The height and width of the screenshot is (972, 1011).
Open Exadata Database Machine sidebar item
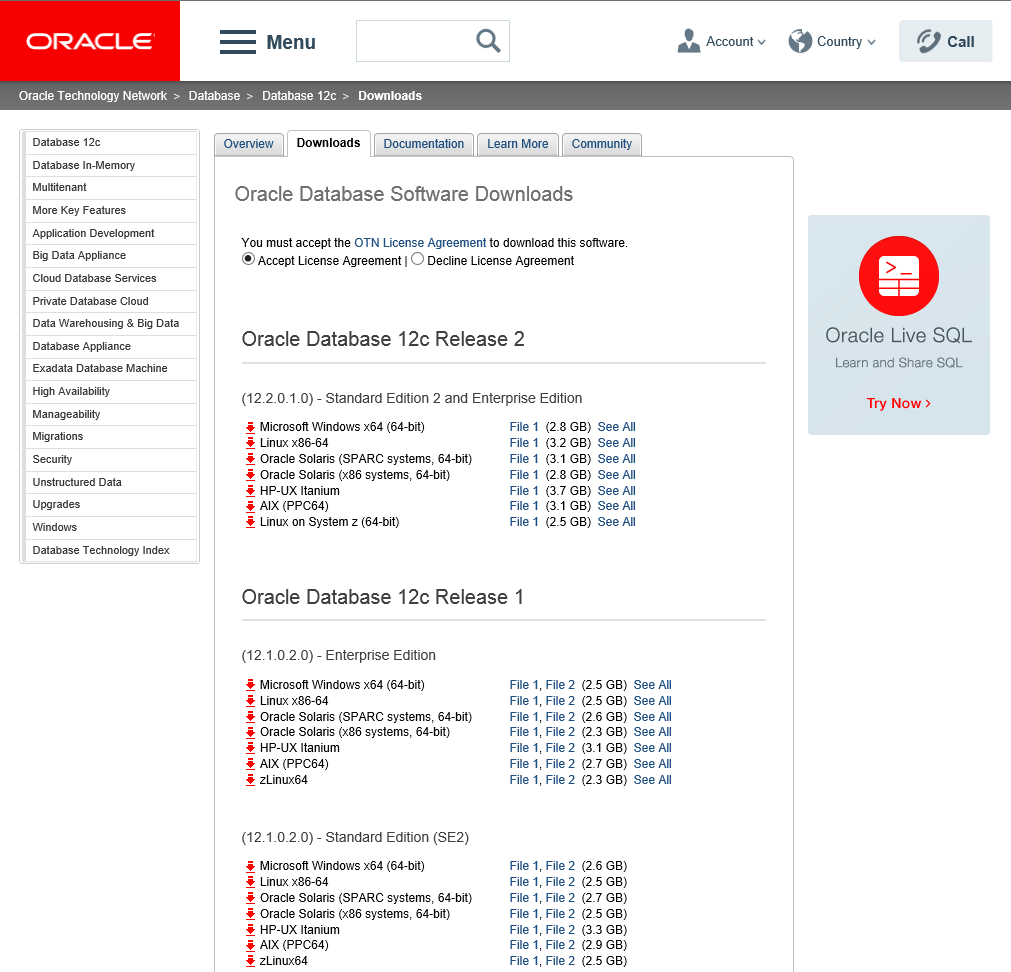pyautogui.click(x=110, y=368)
